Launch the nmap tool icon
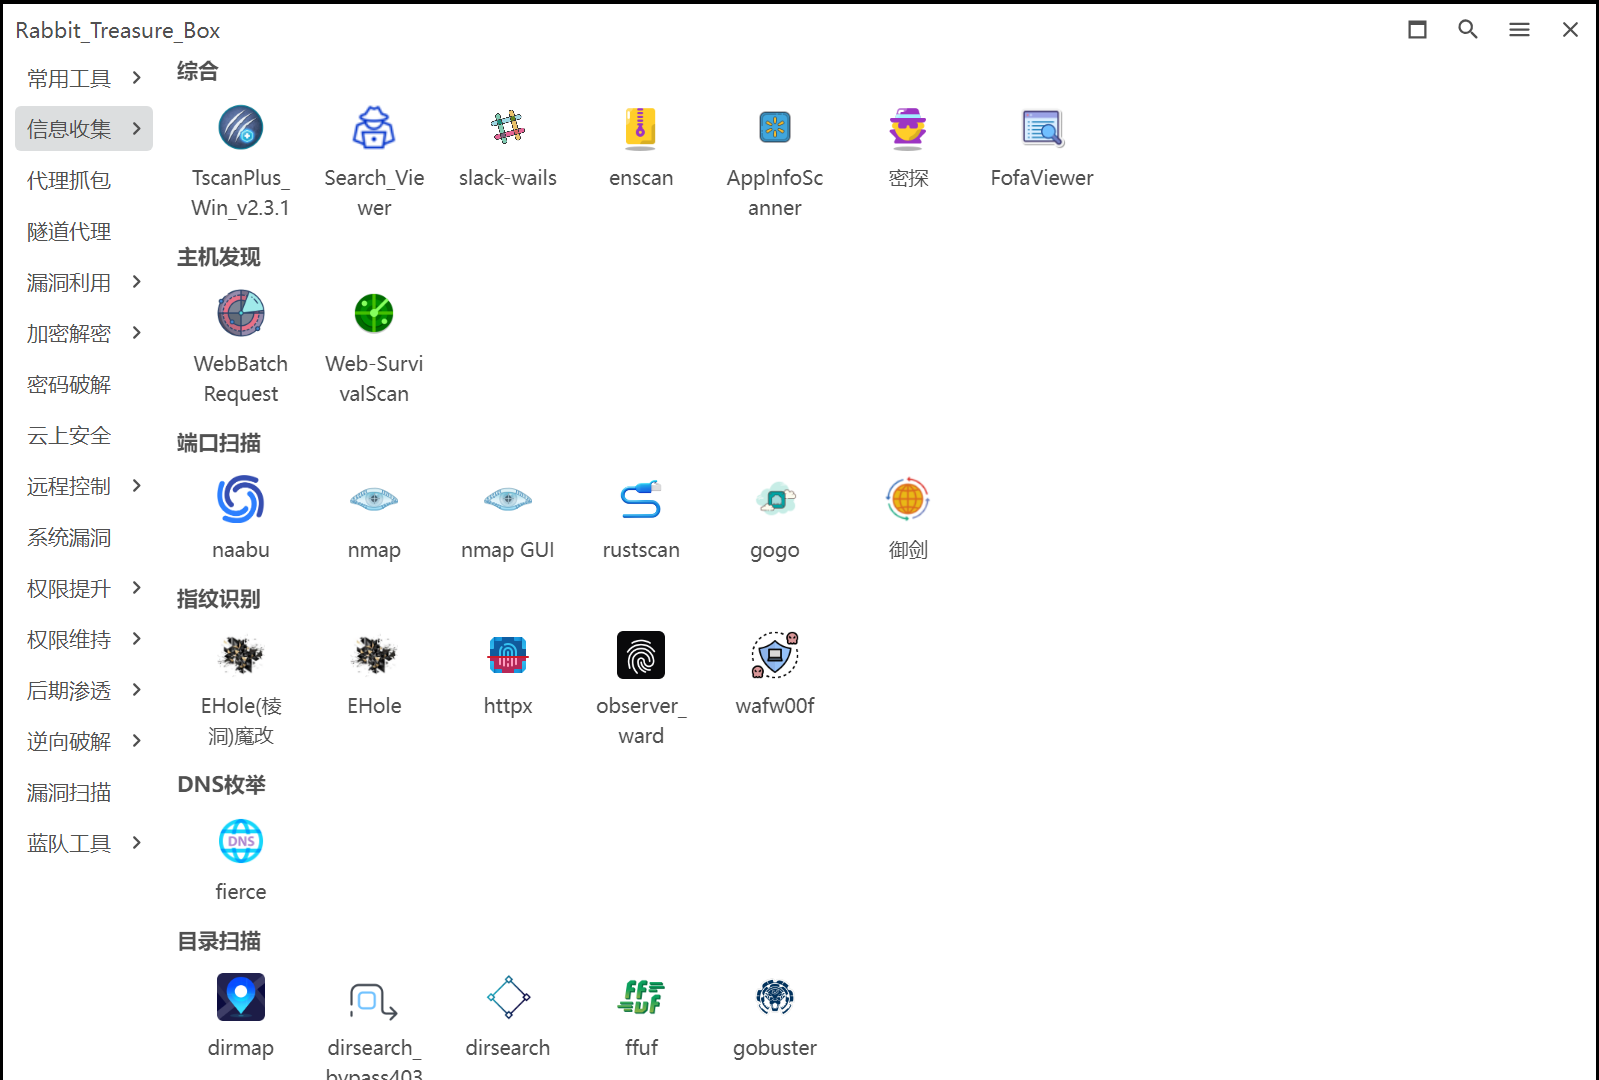Screen dimensions: 1599x1080 click(x=374, y=500)
